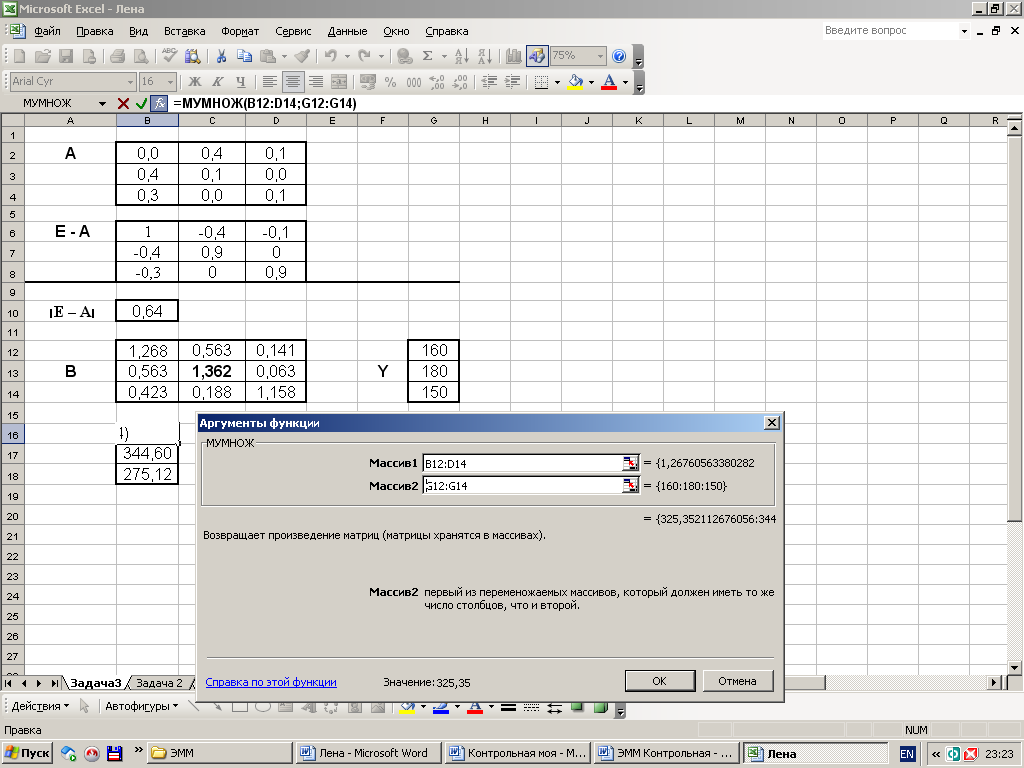Toggle bold formatting (Ж)
Image resolution: width=1024 pixels, height=768 pixels.
click(x=195, y=82)
